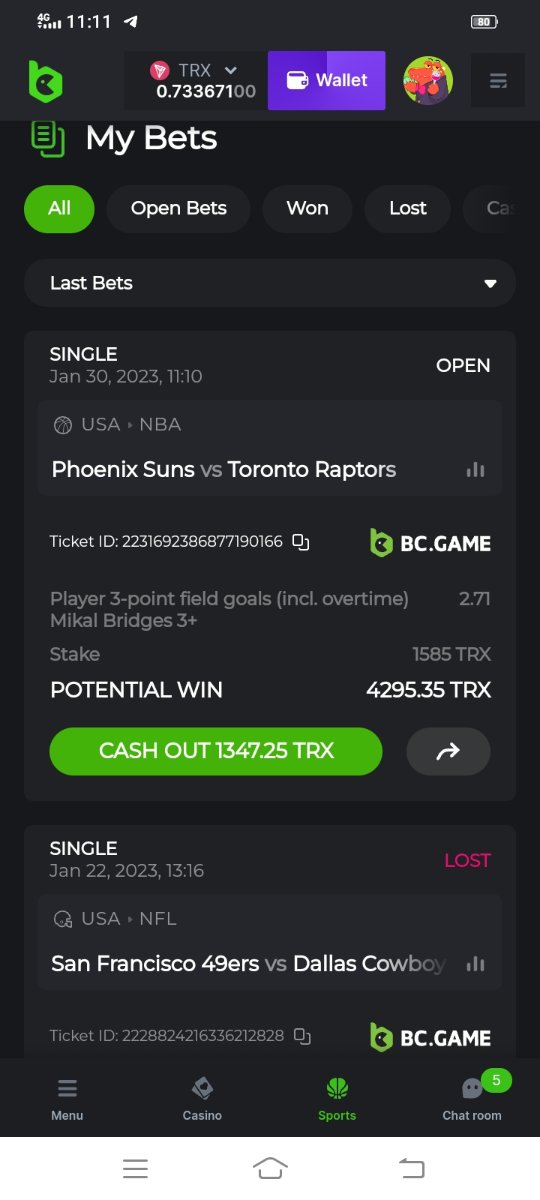This screenshot has width=540, height=1200.
Task: Open the Chat room icon
Action: (472, 1098)
